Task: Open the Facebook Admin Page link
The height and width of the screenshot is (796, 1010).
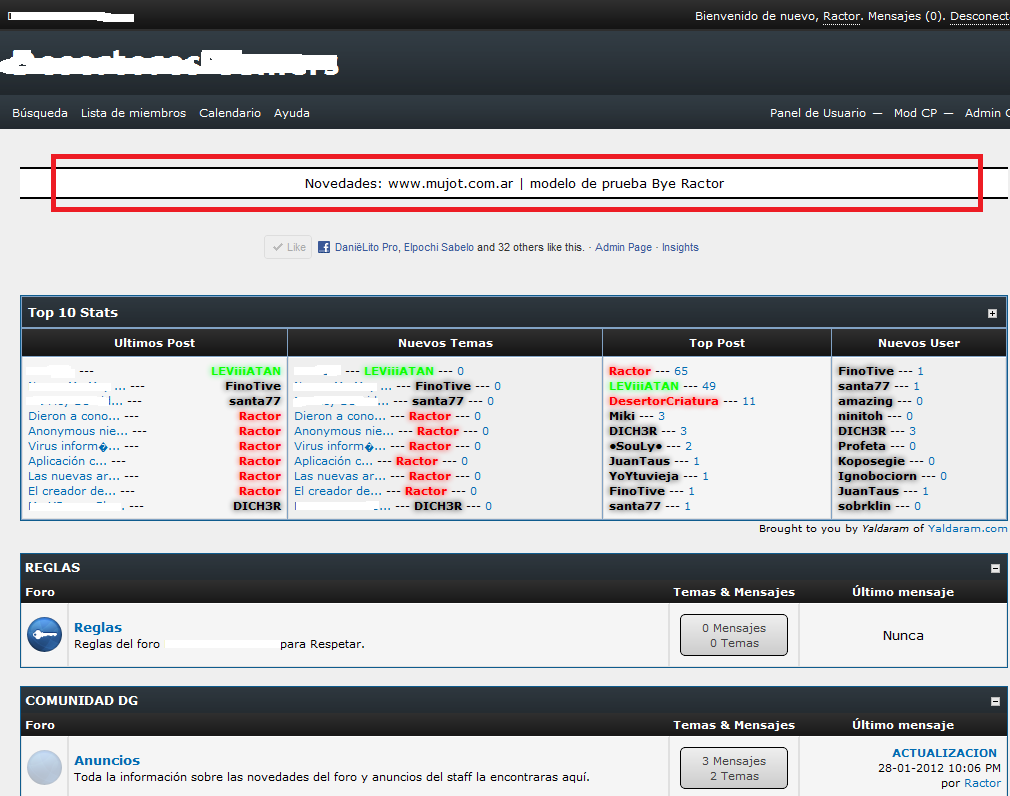Action: tap(623, 247)
